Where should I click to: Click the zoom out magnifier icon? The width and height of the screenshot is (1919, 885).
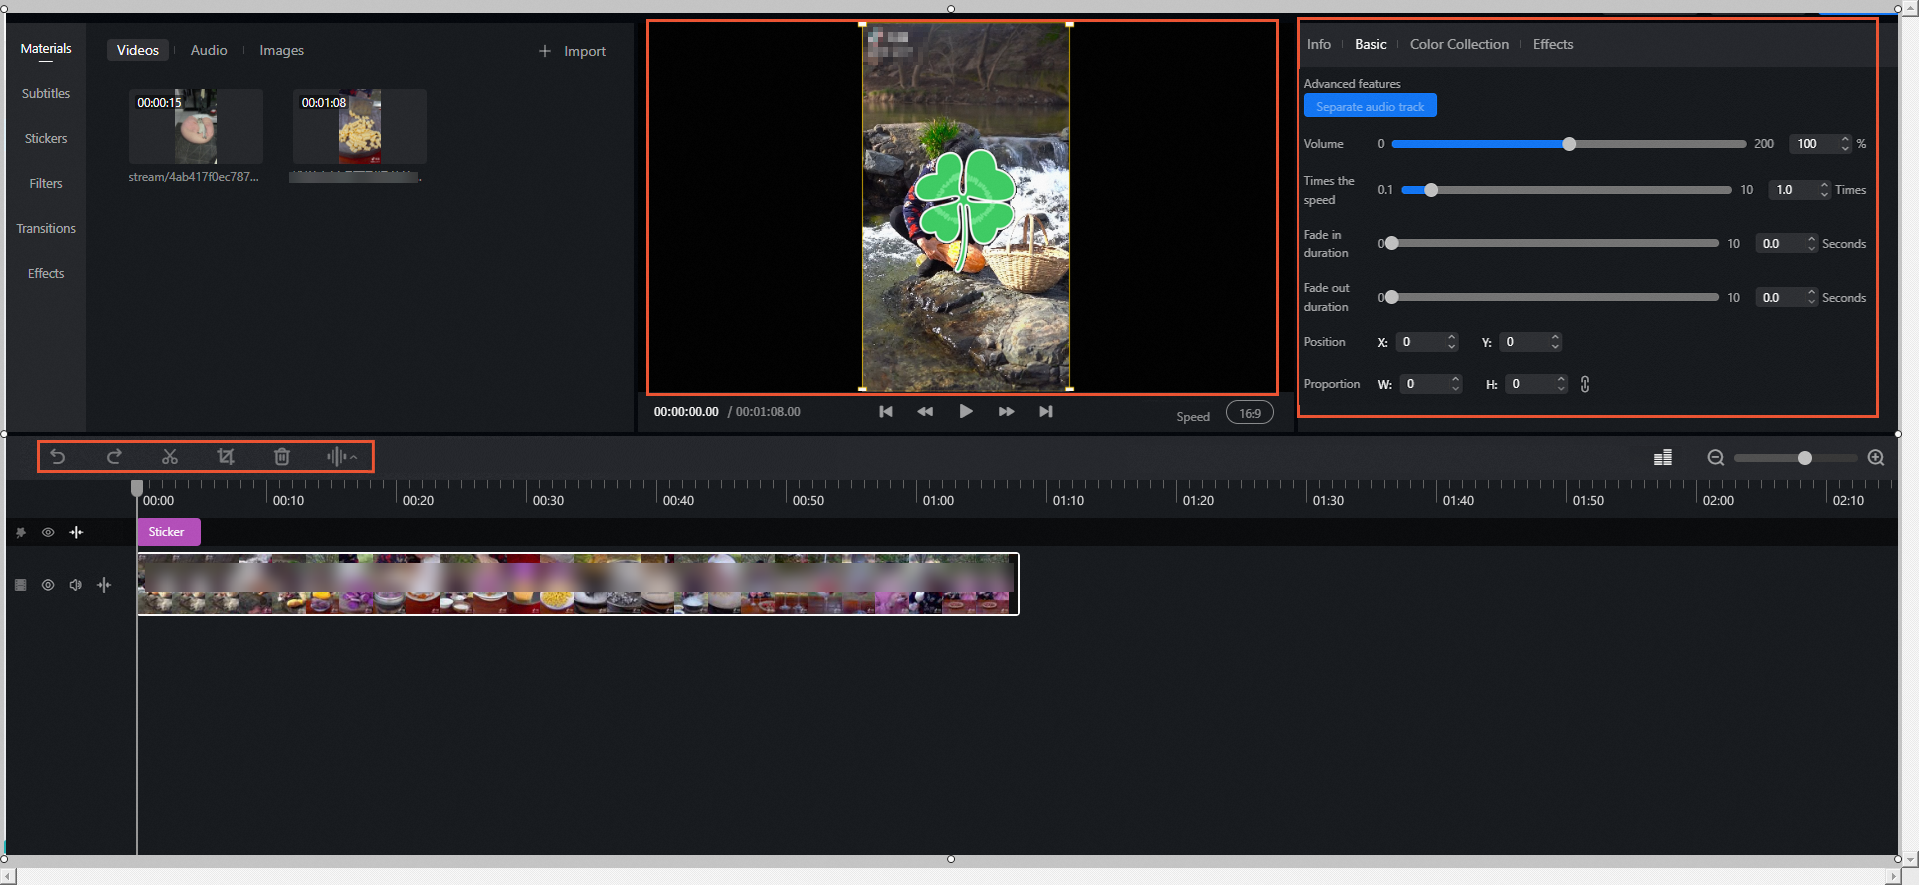[x=1716, y=457]
